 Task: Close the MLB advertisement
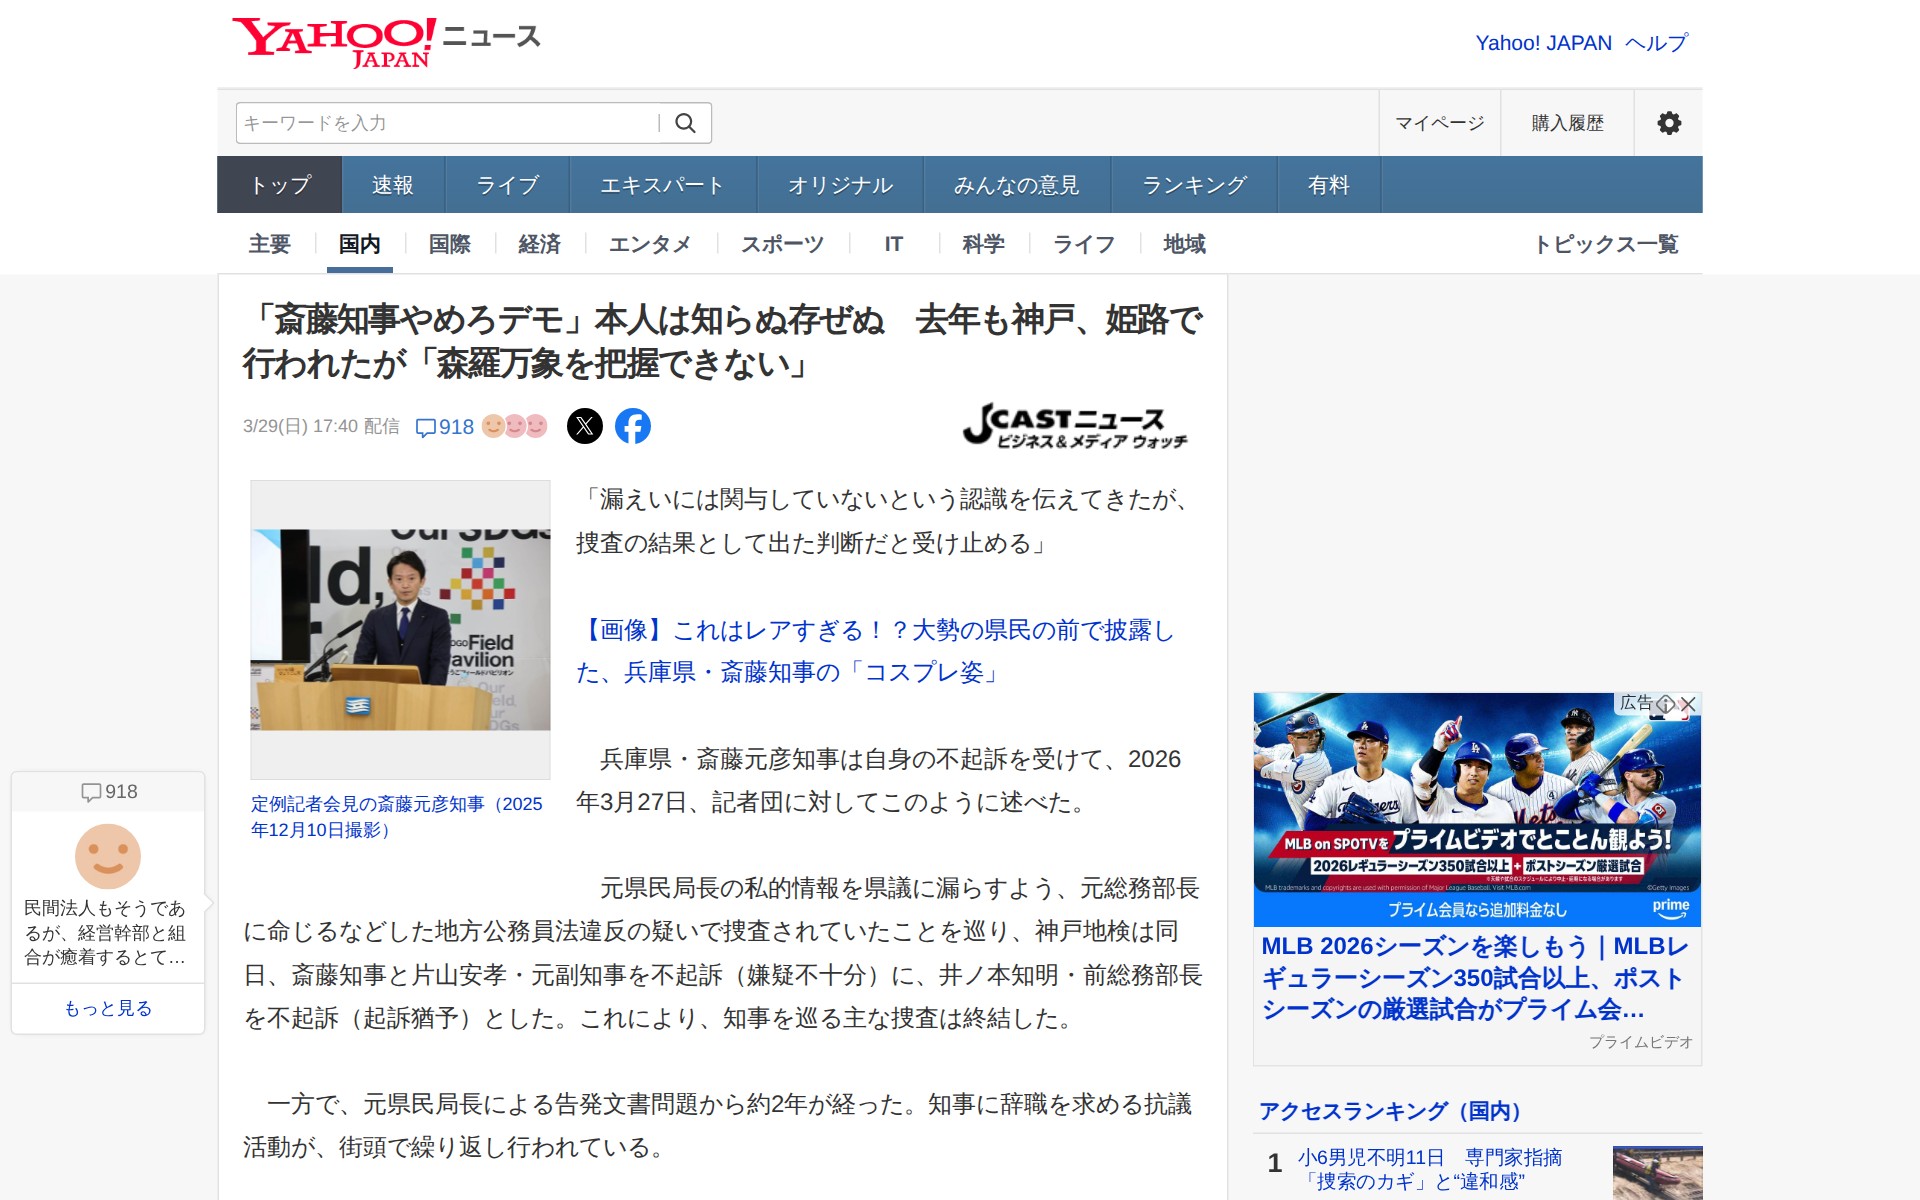(x=1688, y=705)
